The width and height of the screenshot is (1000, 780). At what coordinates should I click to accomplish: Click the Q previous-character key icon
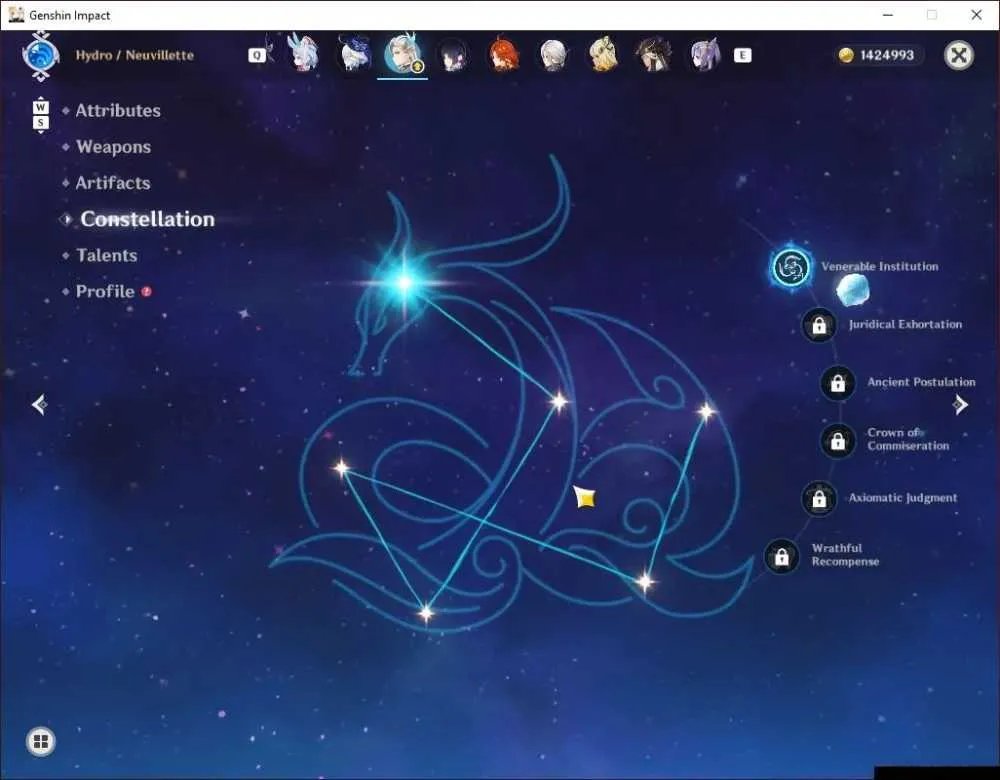(x=256, y=55)
